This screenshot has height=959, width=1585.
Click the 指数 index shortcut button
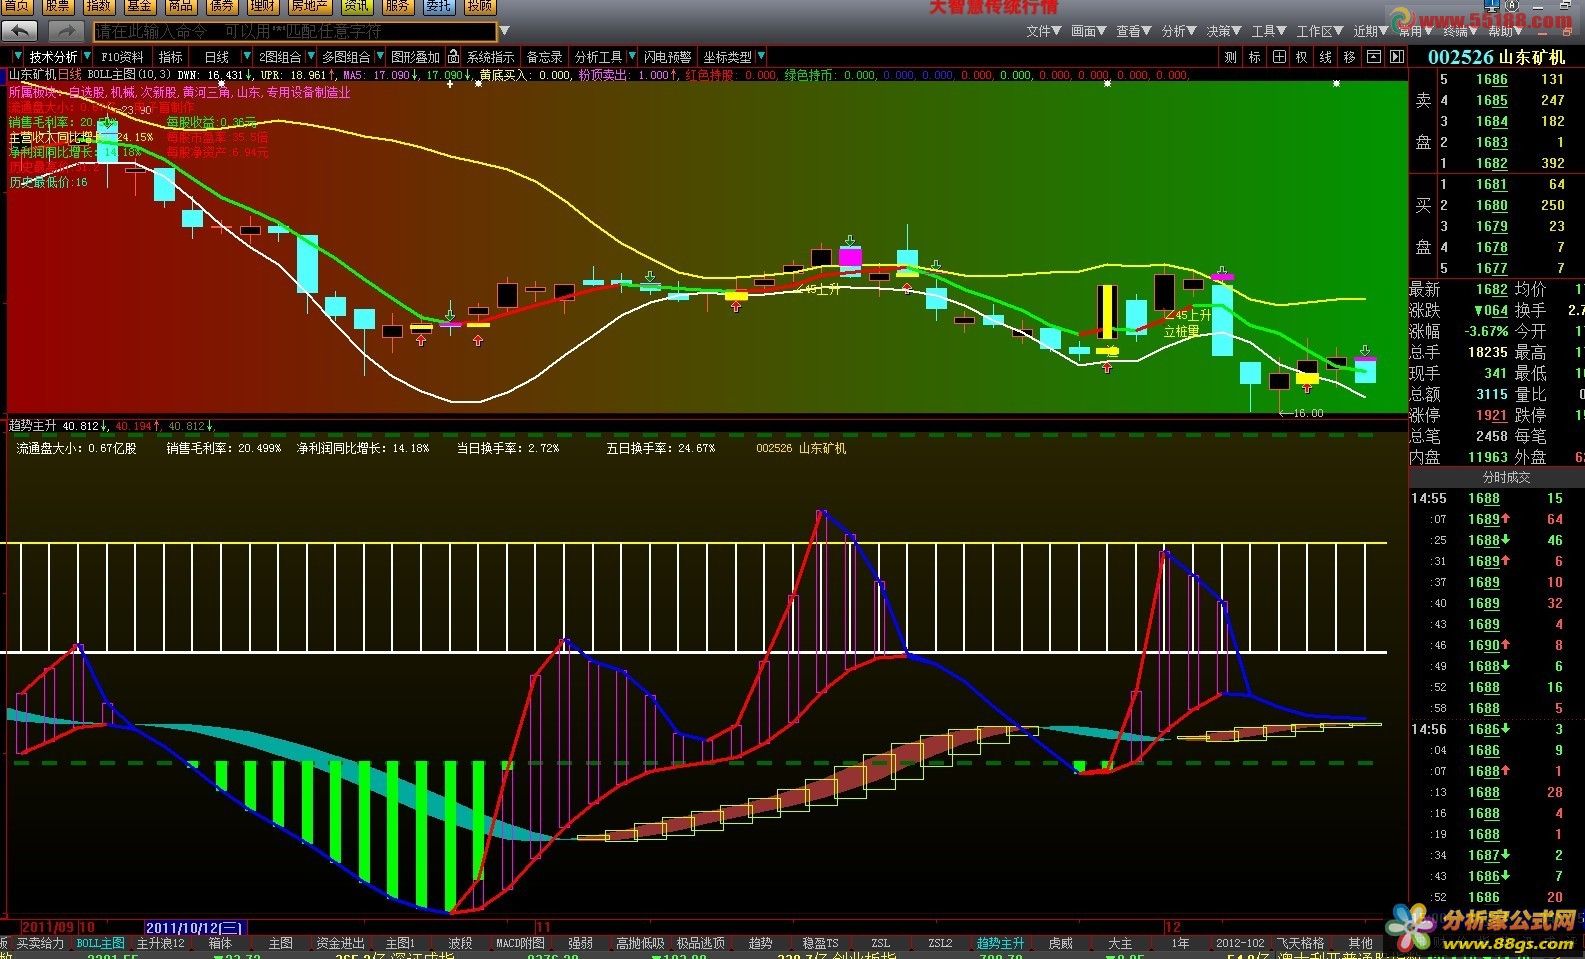[x=98, y=6]
